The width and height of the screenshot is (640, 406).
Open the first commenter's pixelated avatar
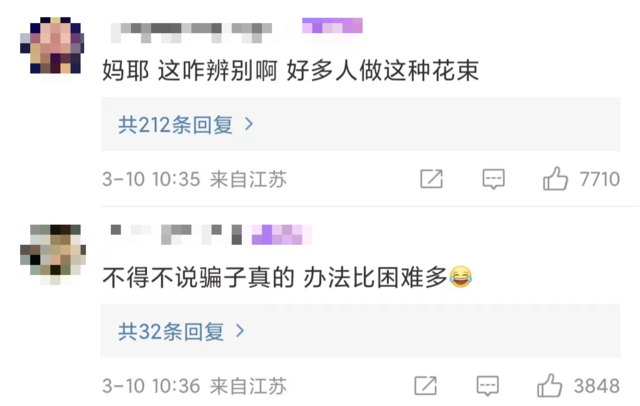pyautogui.click(x=52, y=45)
